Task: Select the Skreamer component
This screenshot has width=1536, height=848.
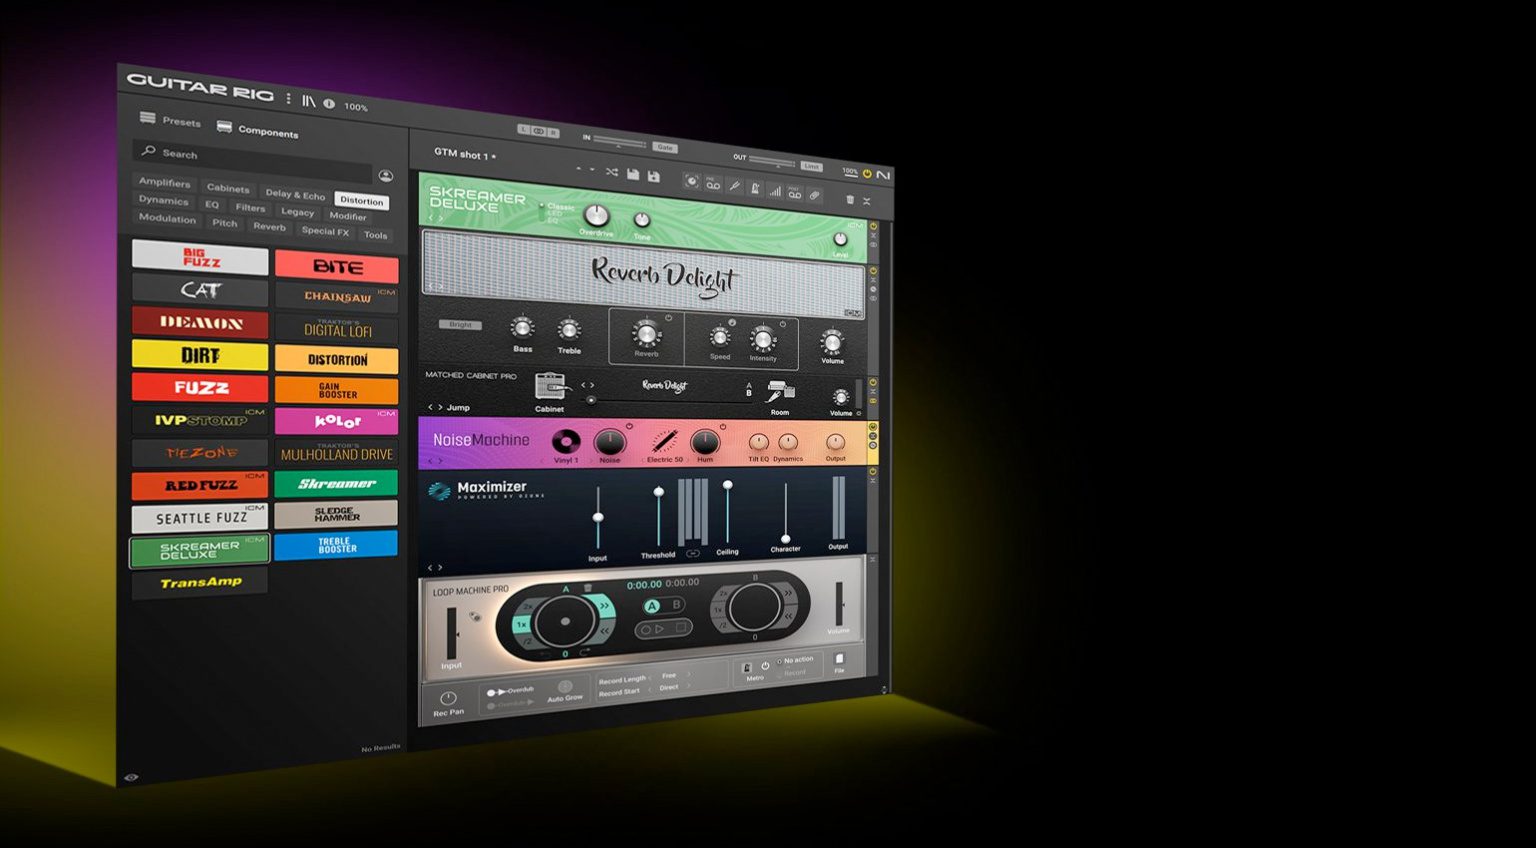Action: pyautogui.click(x=336, y=484)
